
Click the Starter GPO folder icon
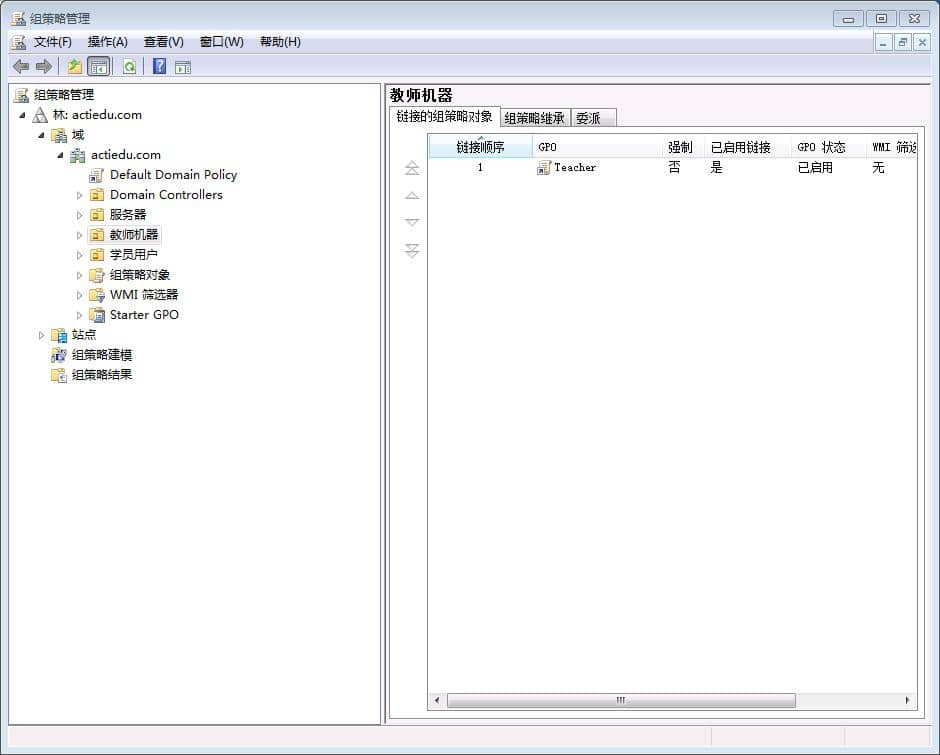pos(97,315)
